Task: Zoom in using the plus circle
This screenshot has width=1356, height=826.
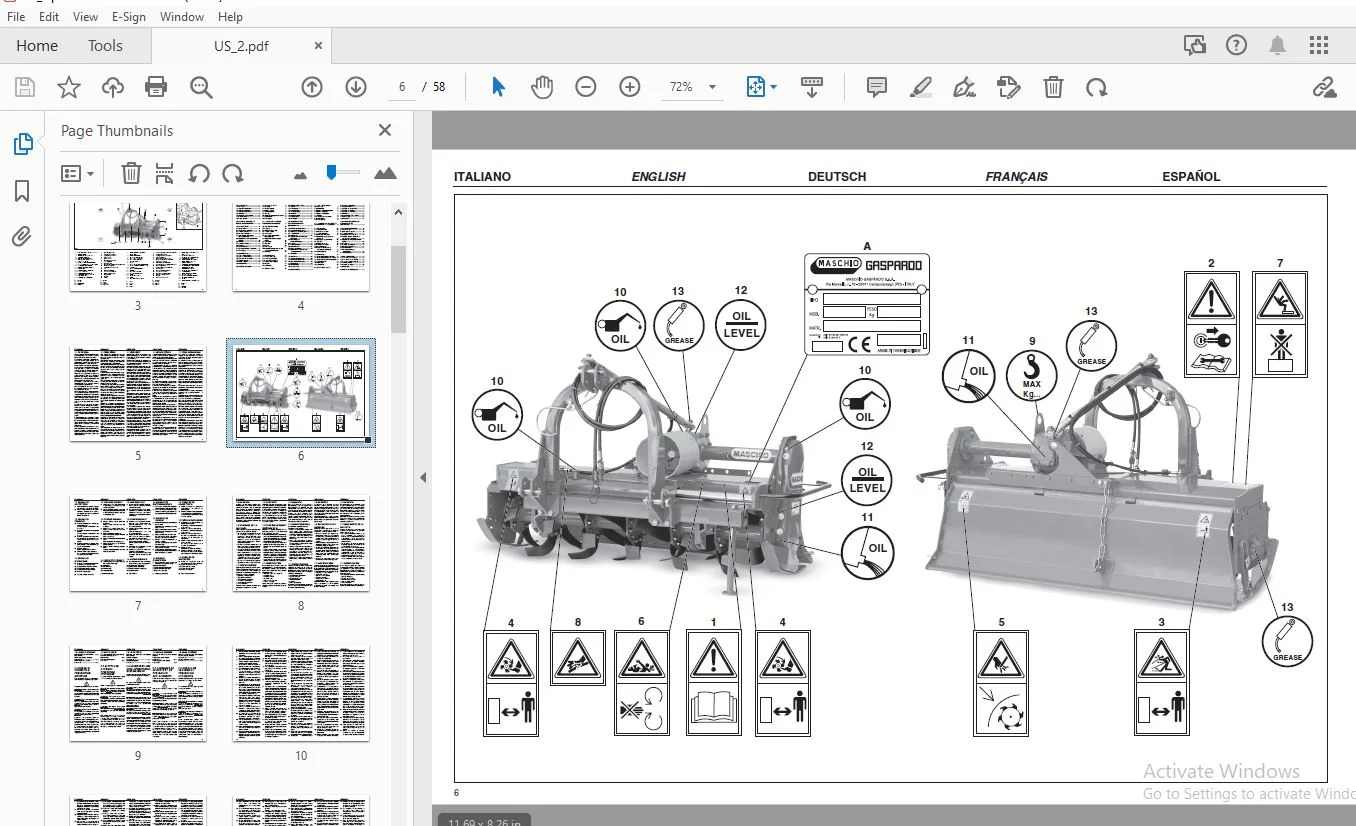Action: click(630, 87)
